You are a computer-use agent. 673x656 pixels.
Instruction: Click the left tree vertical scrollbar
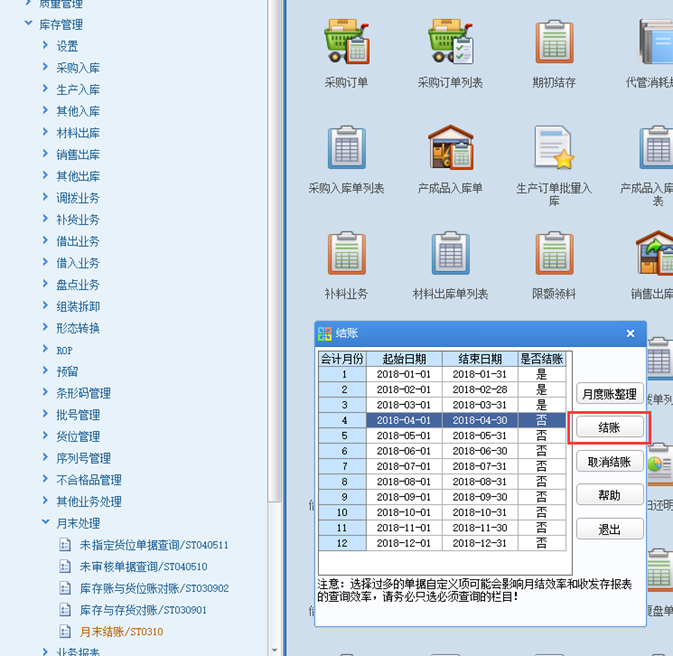274,249
